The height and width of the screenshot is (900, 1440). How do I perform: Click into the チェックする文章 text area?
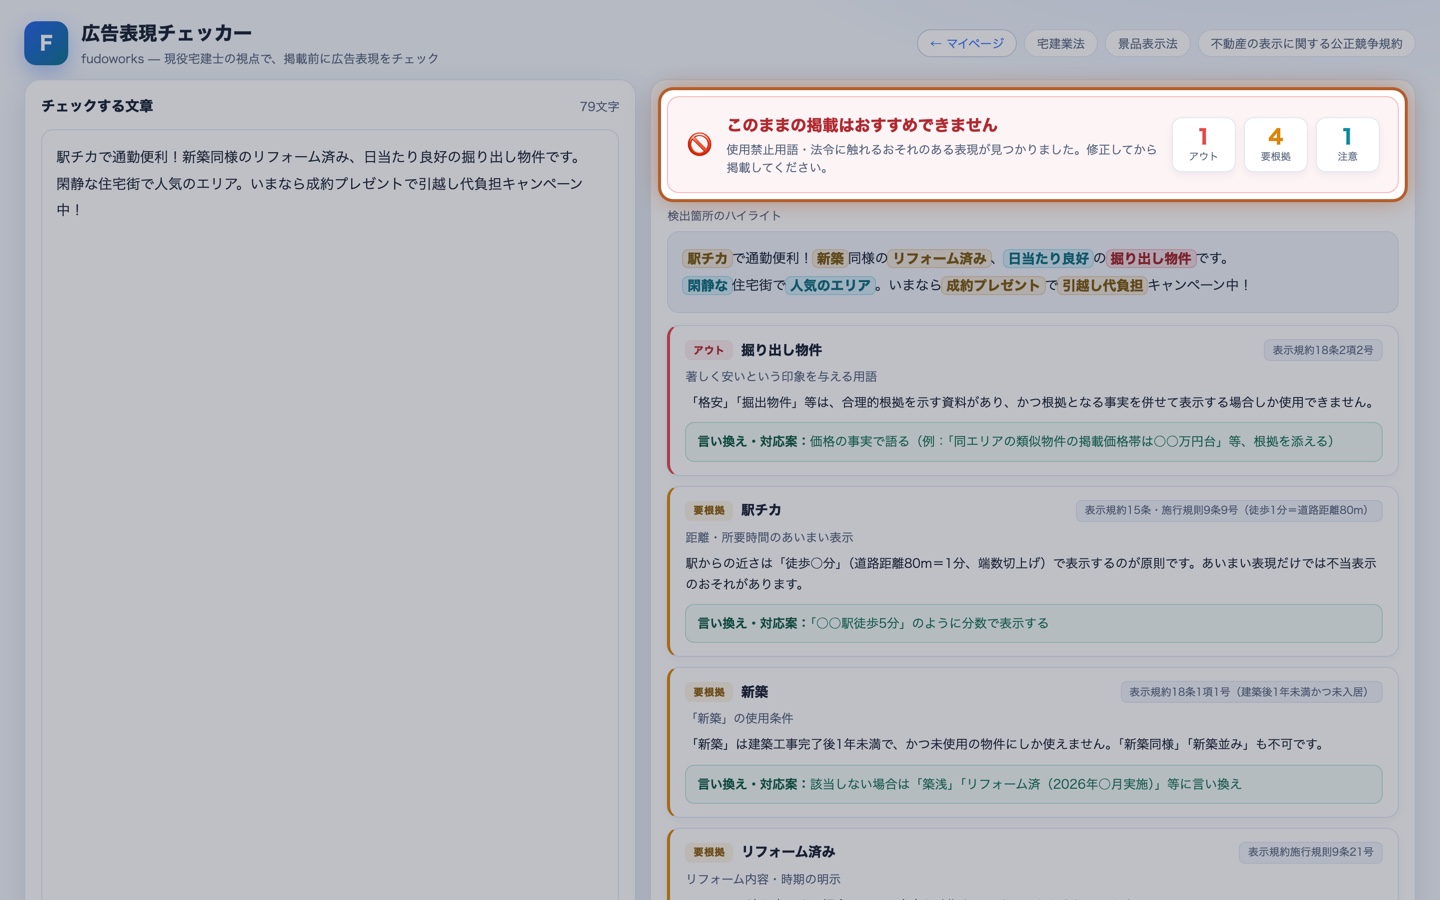click(x=330, y=515)
